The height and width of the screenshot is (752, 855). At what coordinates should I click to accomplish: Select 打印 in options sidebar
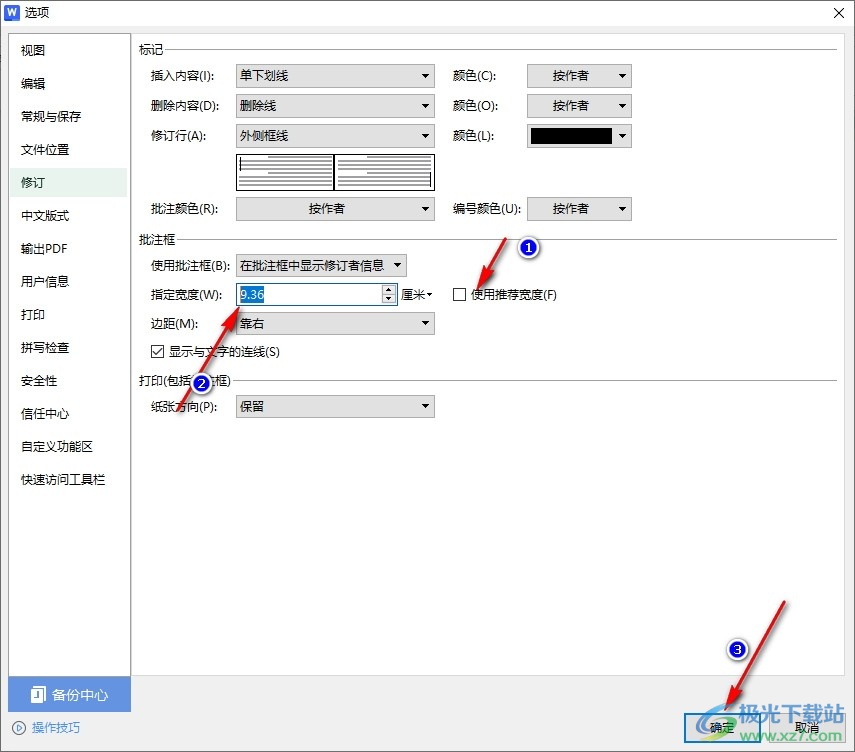coord(33,315)
